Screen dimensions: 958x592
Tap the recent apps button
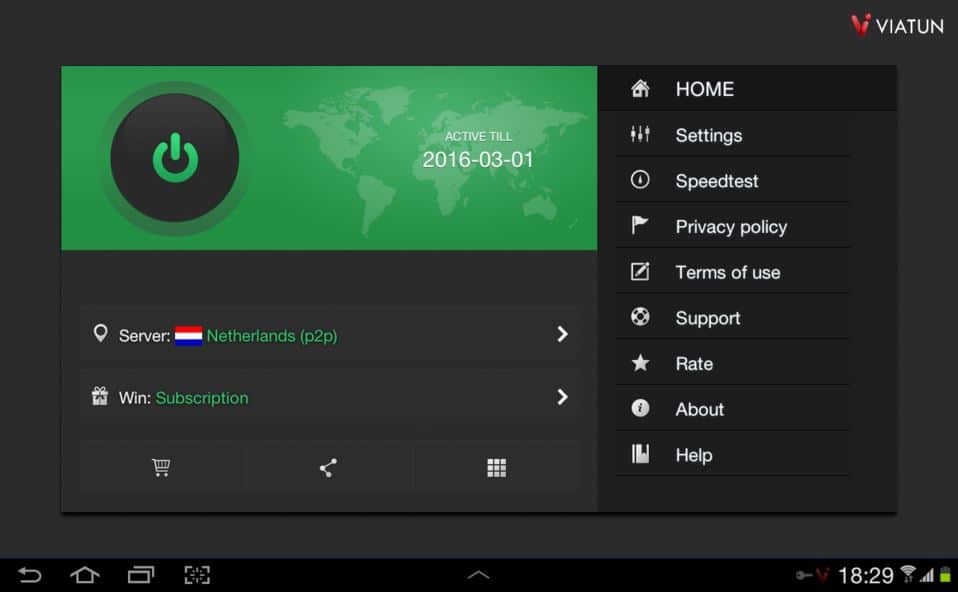point(141,575)
